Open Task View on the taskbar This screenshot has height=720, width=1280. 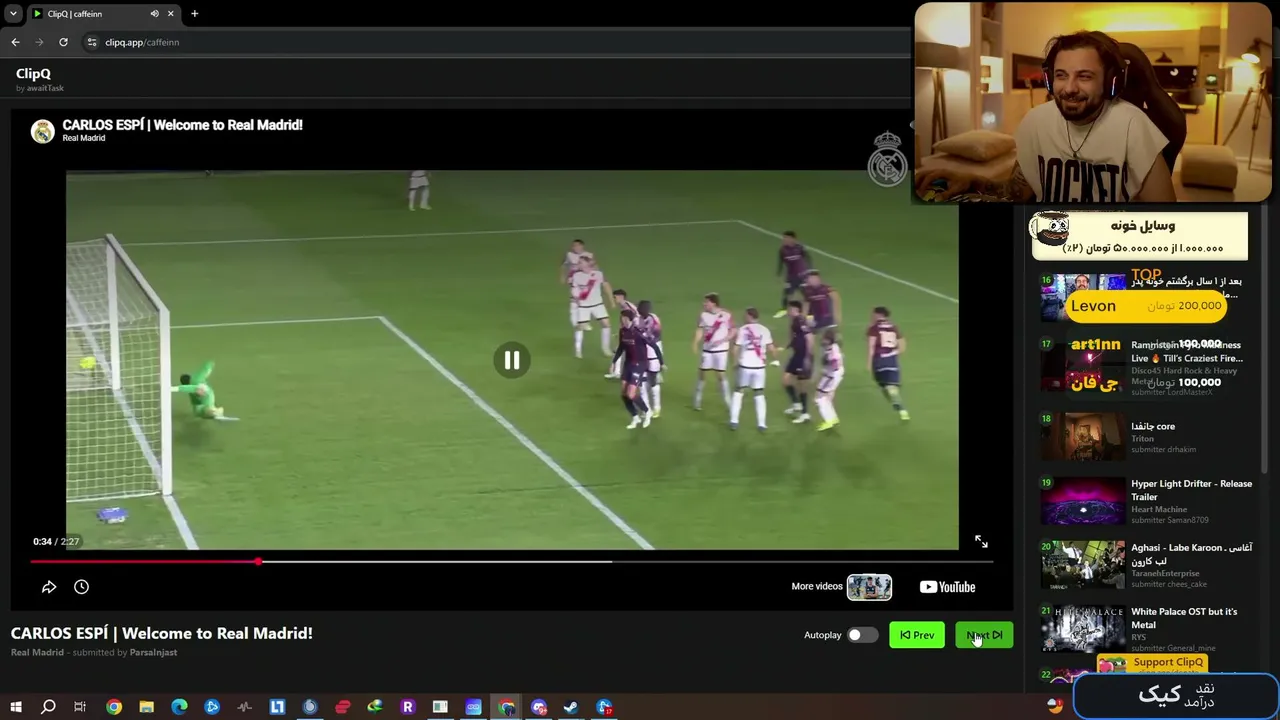click(80, 707)
